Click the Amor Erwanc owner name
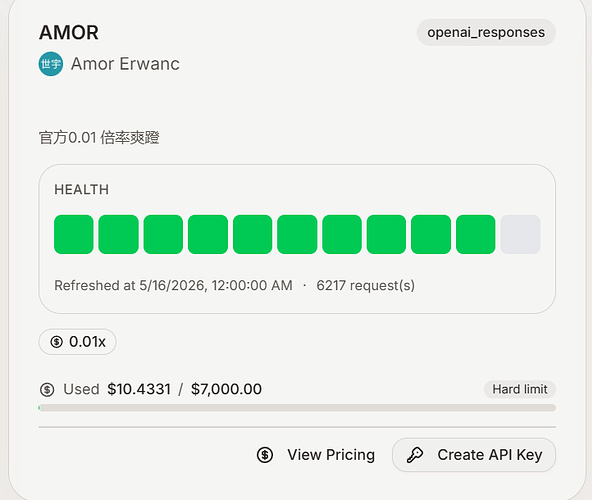The width and height of the screenshot is (592, 500). pos(125,64)
